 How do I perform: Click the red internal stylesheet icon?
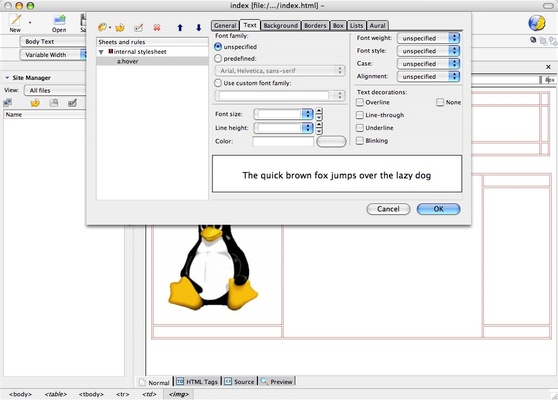(111, 52)
